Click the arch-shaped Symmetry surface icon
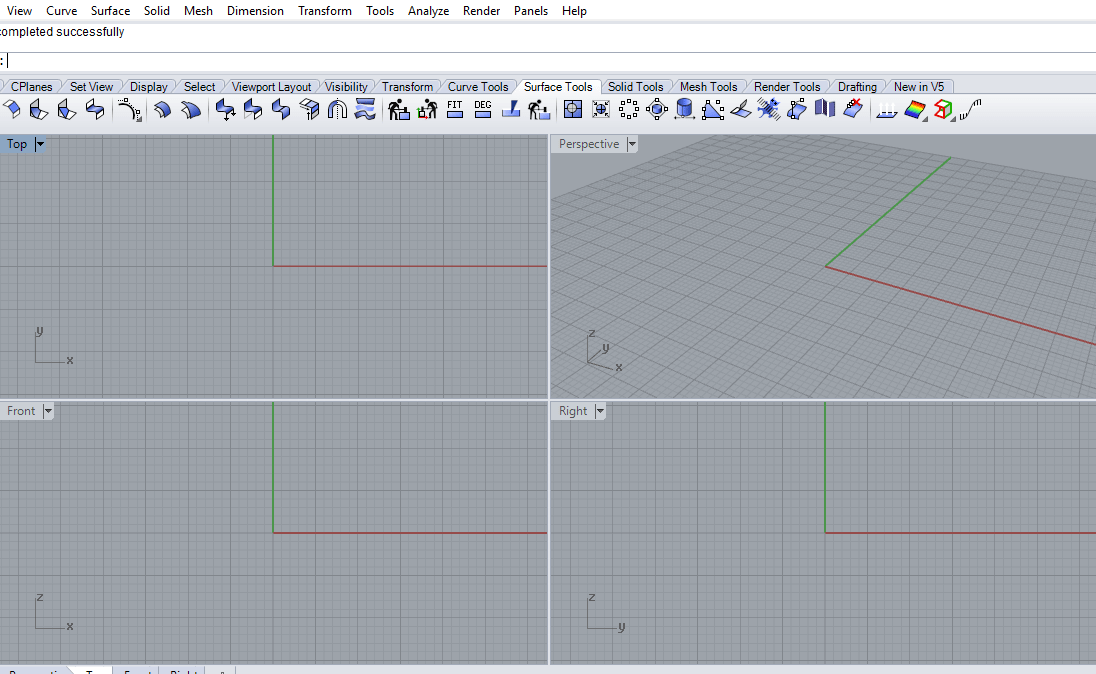Image resolution: width=1096 pixels, height=674 pixels. [x=337, y=109]
